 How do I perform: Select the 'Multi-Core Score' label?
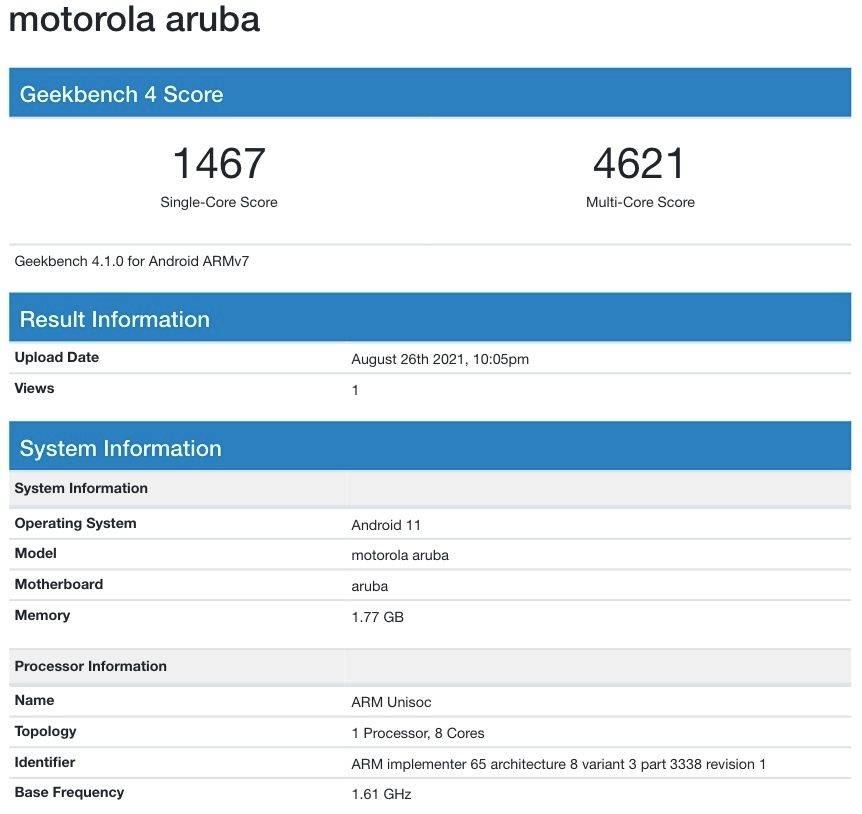pos(640,202)
